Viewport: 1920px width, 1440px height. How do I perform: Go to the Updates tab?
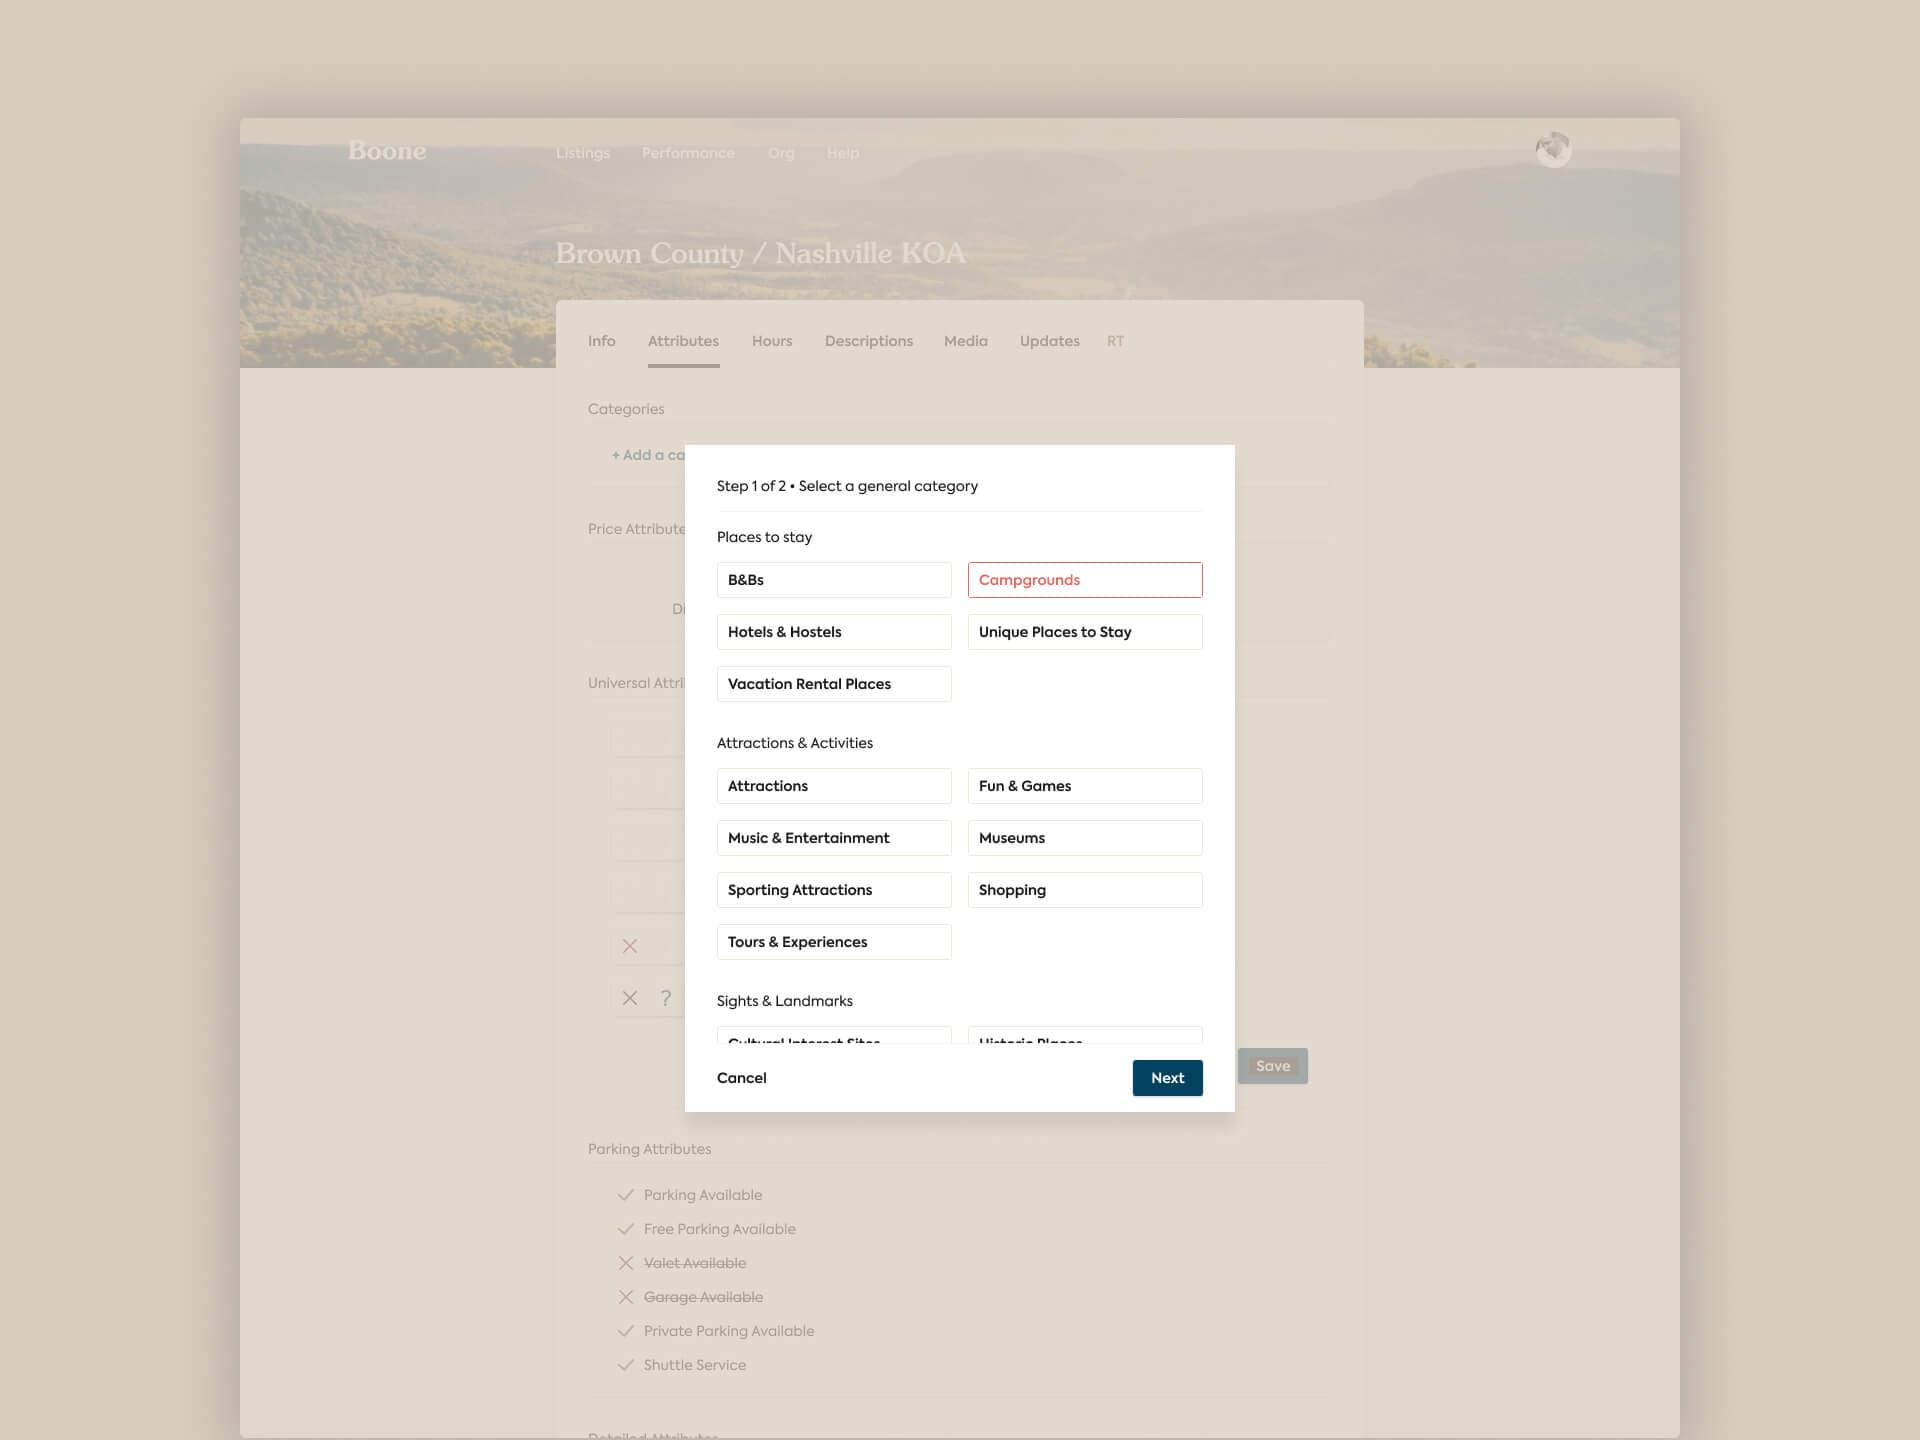1050,341
